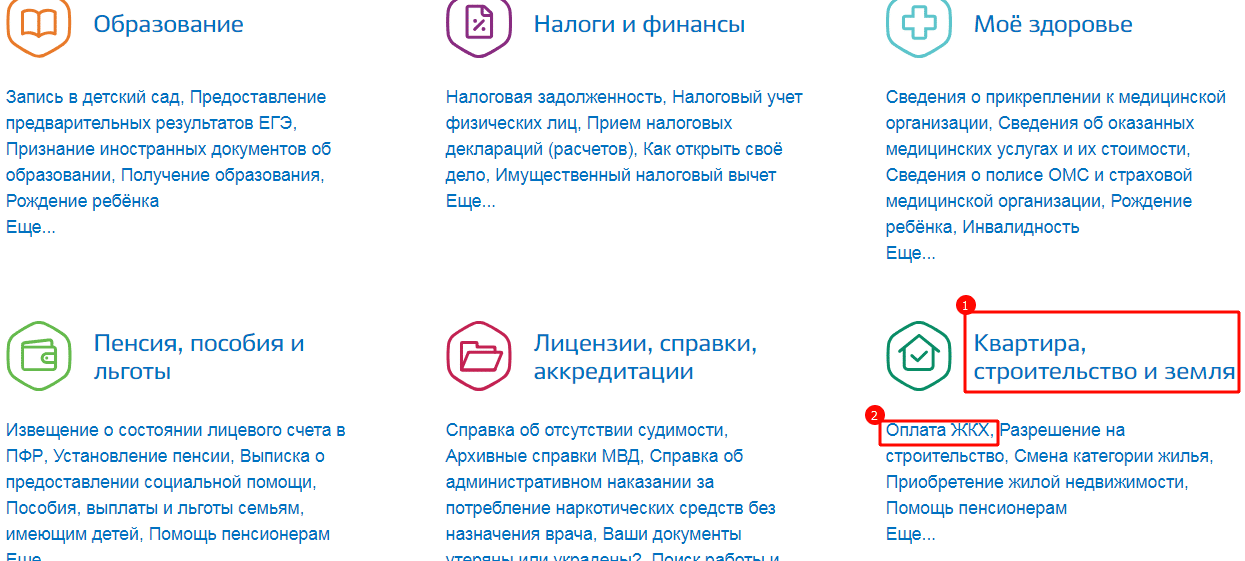Open the Лицензии, справки, аккредитации heading
Viewport: 1245px width, 561px height.
(x=645, y=357)
